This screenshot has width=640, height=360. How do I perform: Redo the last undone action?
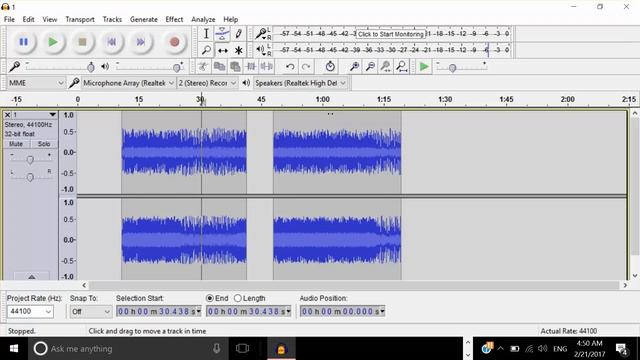pos(306,66)
